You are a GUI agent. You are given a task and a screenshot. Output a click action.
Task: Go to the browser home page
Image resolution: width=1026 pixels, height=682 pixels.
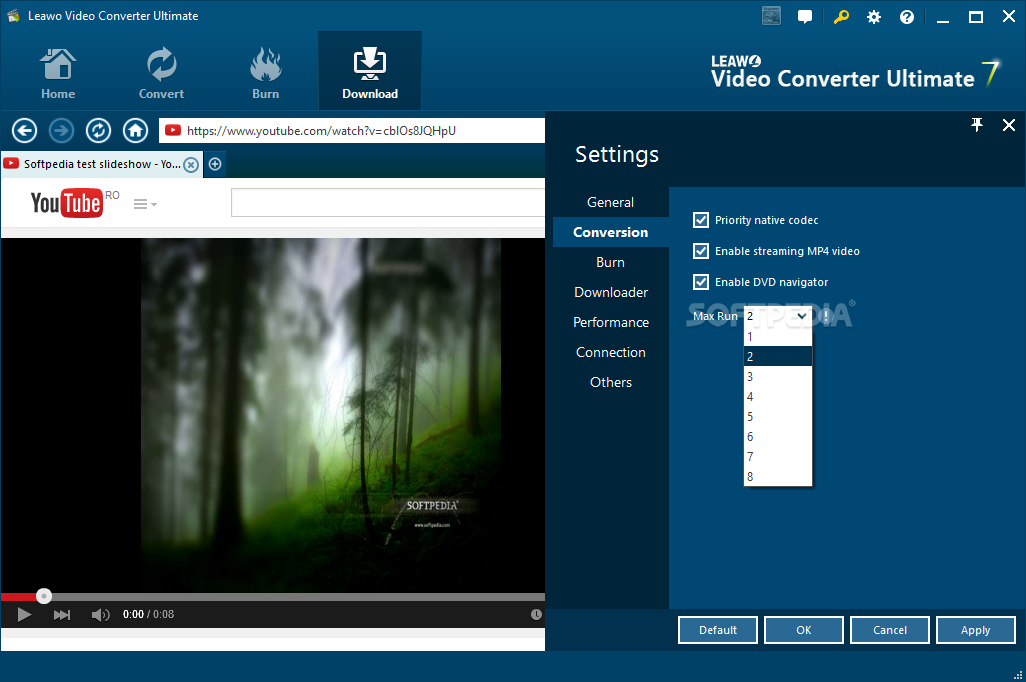[x=135, y=130]
